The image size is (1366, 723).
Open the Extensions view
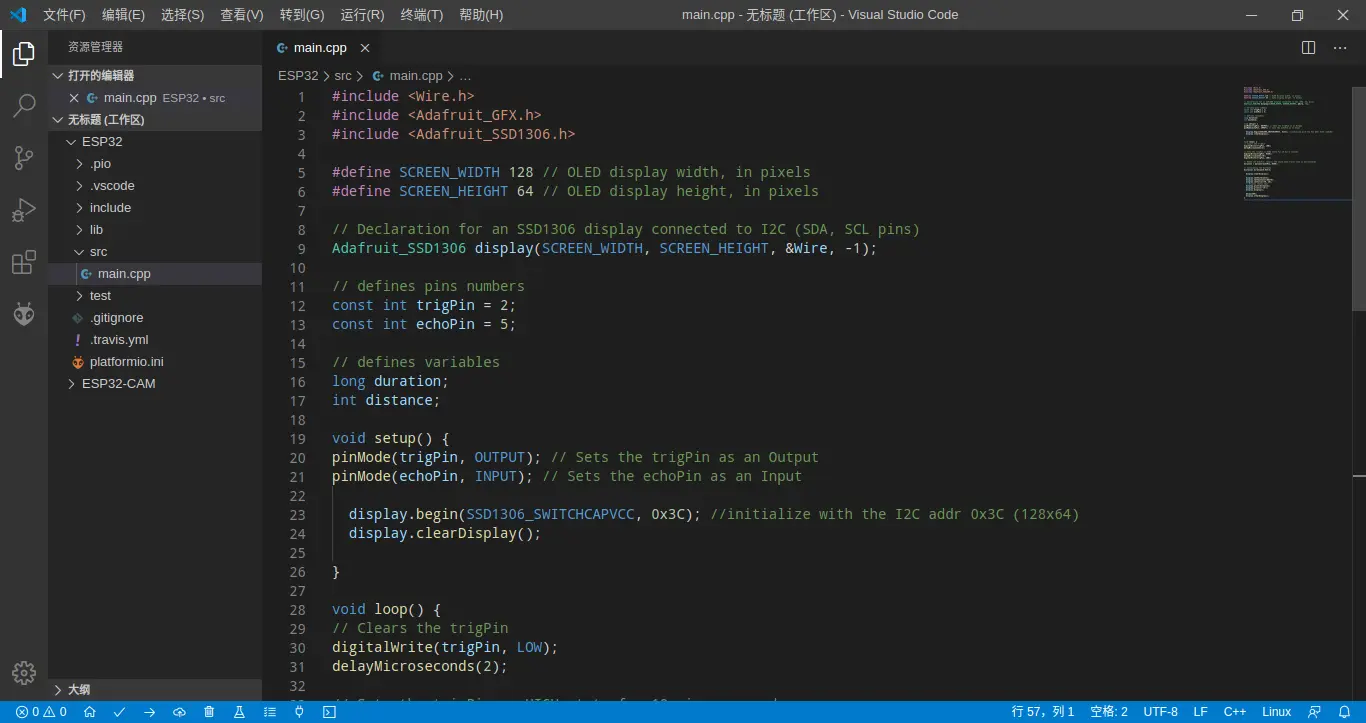tap(24, 263)
